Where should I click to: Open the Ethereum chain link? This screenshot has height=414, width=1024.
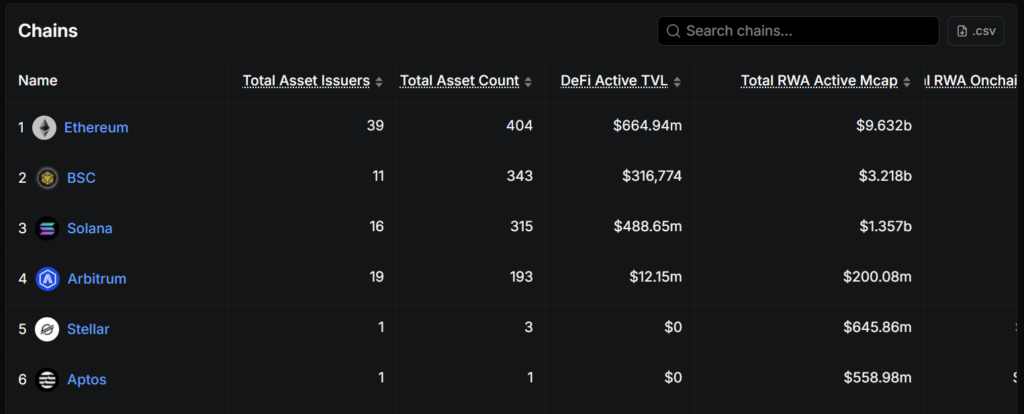pos(96,127)
